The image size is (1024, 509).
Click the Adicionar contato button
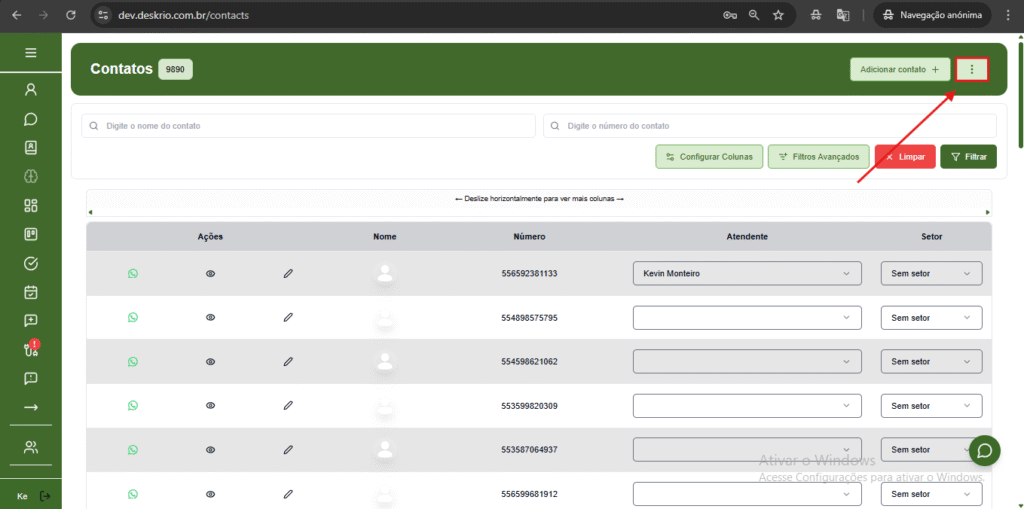coord(899,69)
